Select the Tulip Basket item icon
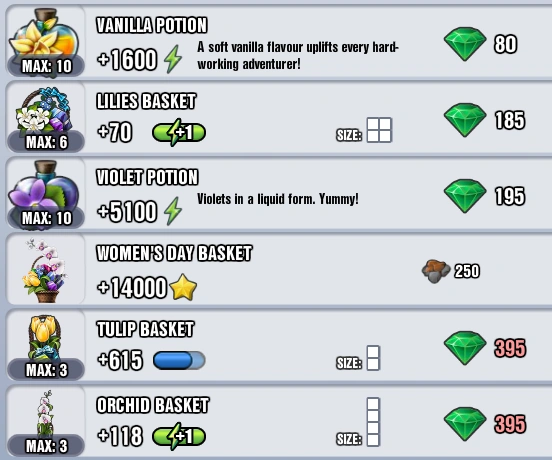The height and width of the screenshot is (460, 552). [44, 337]
